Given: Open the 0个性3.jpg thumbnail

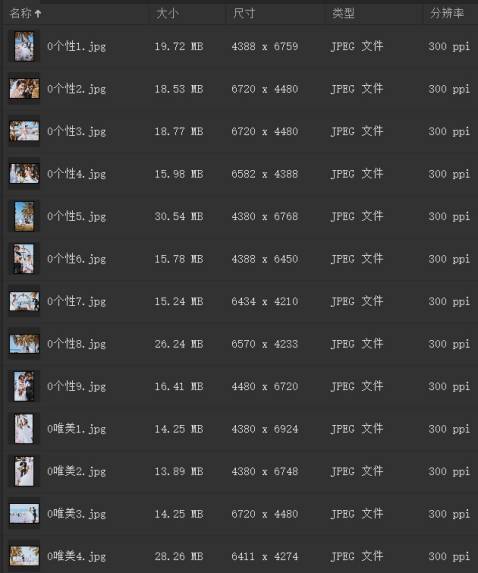Looking at the screenshot, I should 24,131.
